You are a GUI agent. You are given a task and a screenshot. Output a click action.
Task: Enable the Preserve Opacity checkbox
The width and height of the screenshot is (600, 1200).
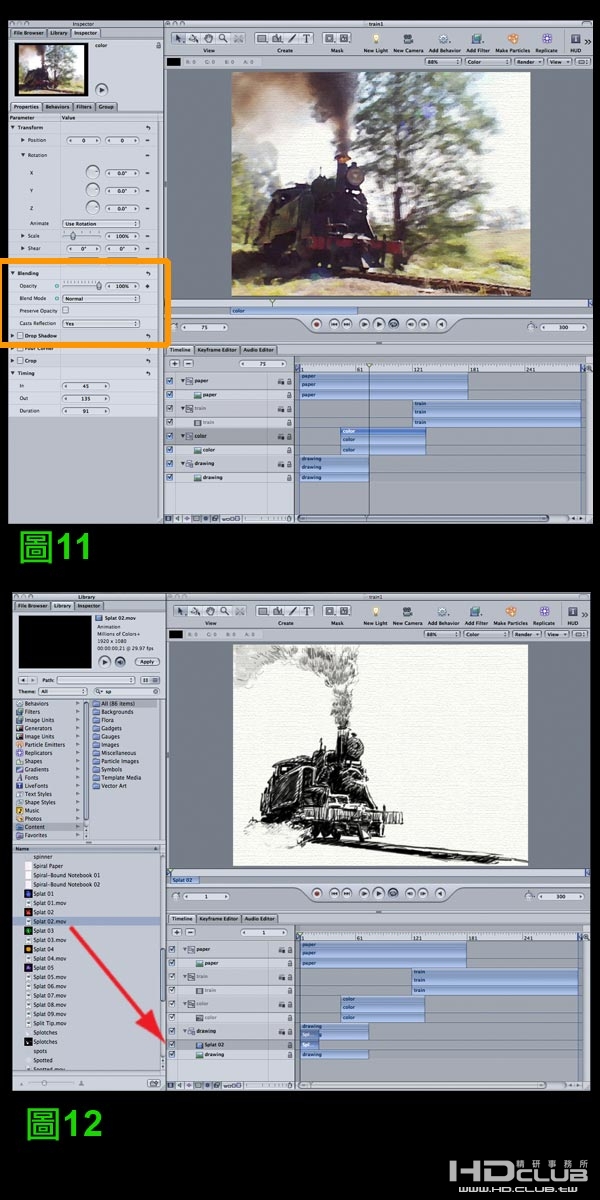click(66, 311)
